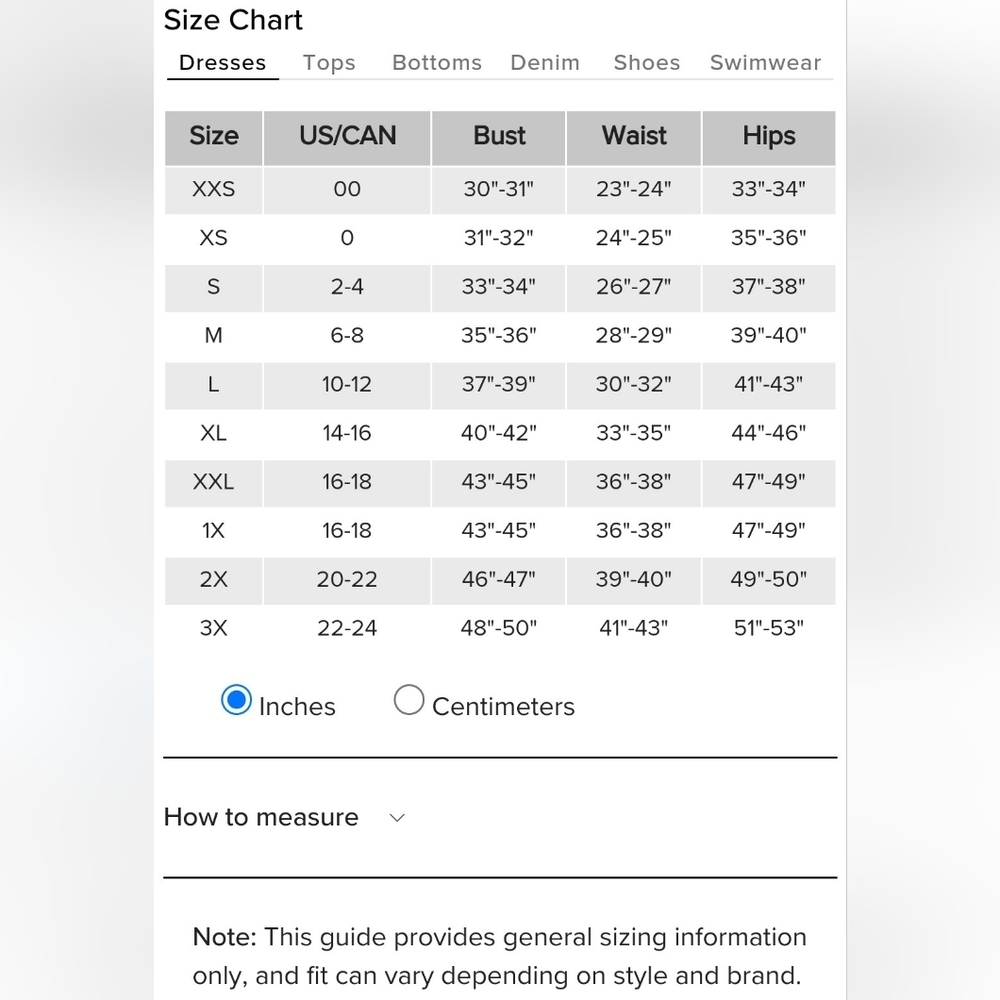Click the Hips column header
The width and height of the screenshot is (1000, 1000).
[x=768, y=138]
